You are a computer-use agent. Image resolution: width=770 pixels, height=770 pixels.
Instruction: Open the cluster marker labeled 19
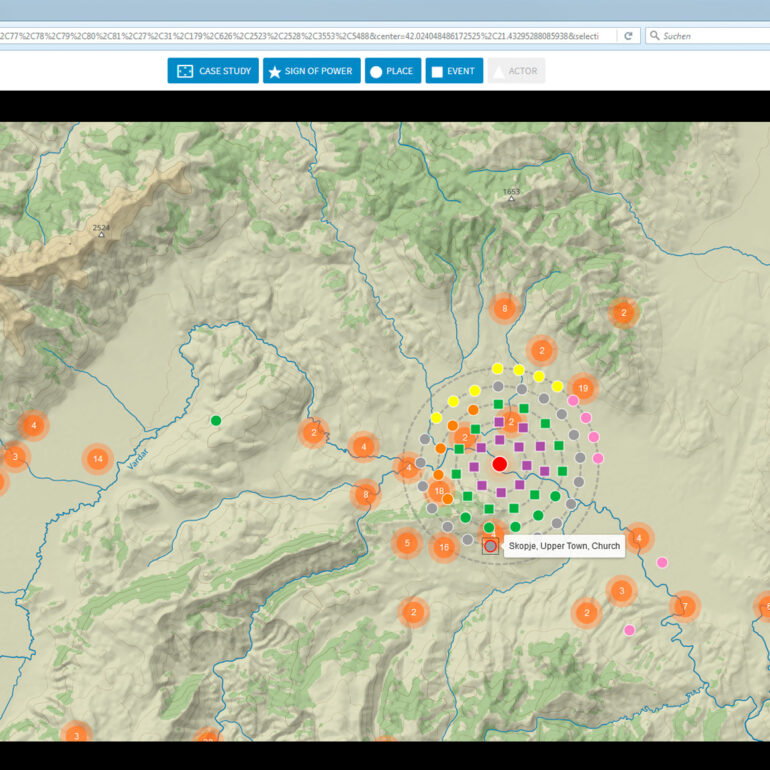tap(583, 388)
